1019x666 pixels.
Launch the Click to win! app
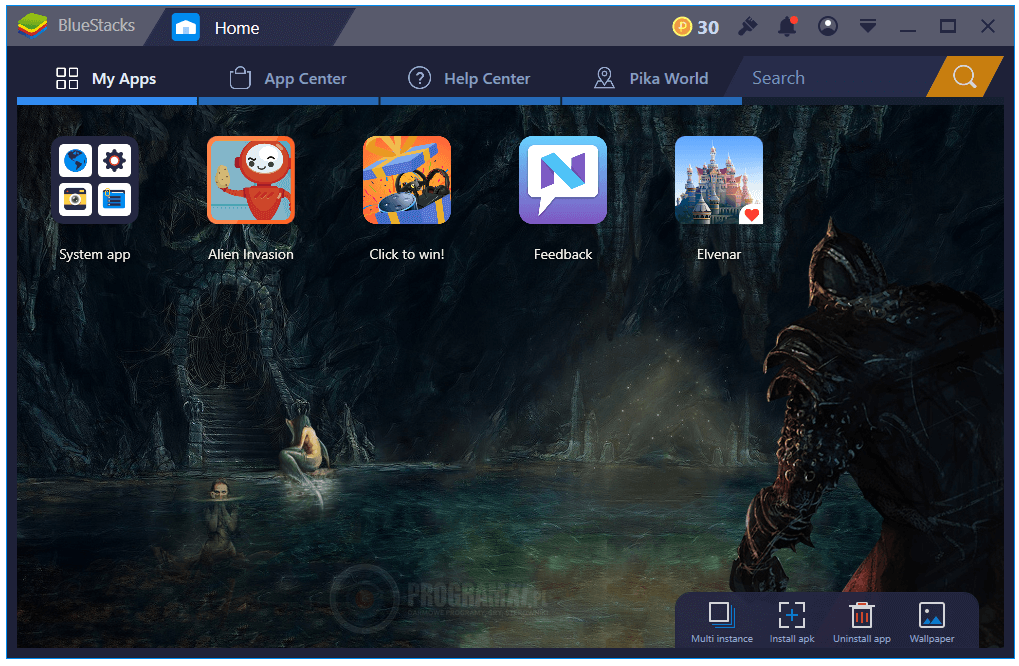pos(407,180)
